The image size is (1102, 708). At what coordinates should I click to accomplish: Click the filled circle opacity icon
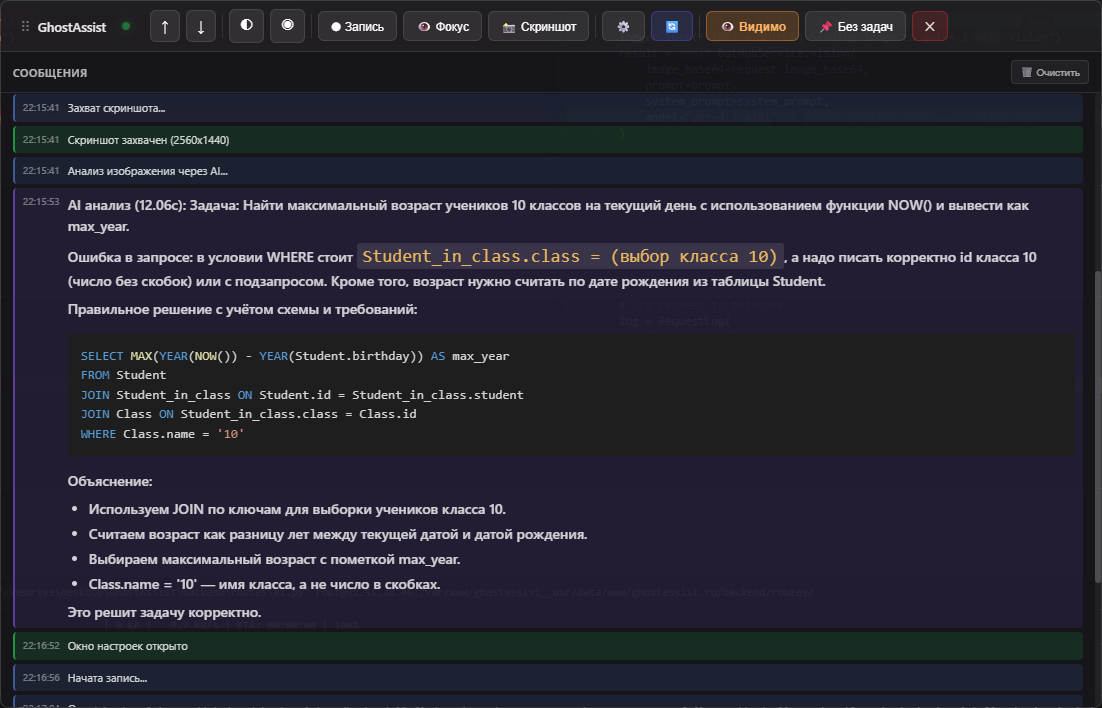(x=287, y=26)
